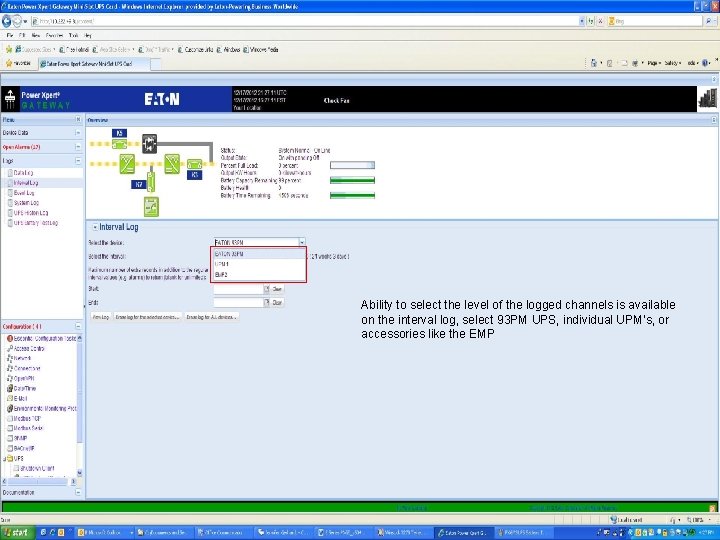
Task: Open the Data Log tree item
Action: (22, 173)
